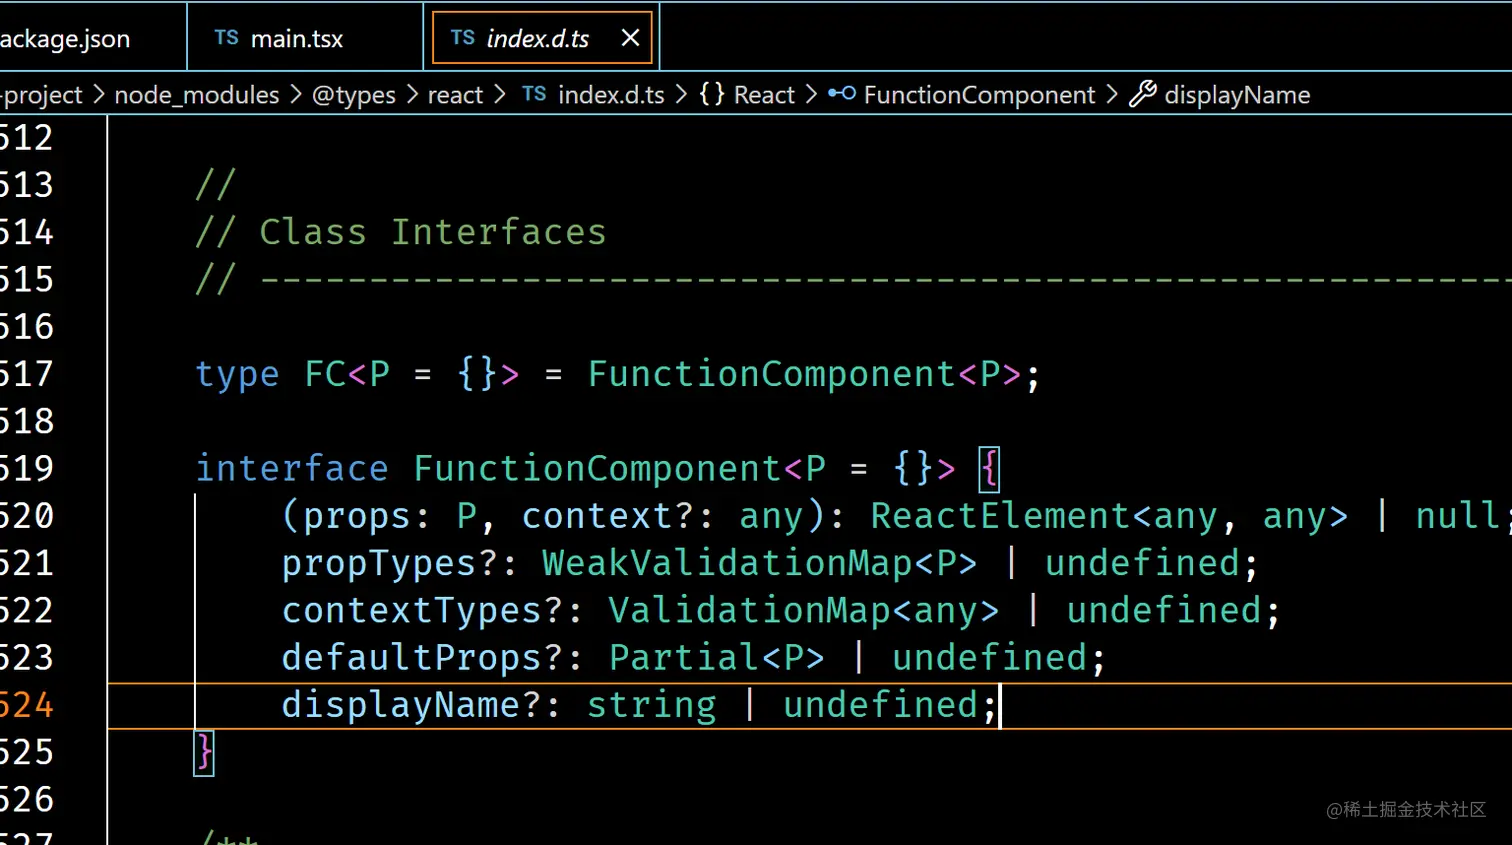Viewport: 1512px width, 845px height.
Task: Close the index.d.ts tab
Action: coord(630,38)
